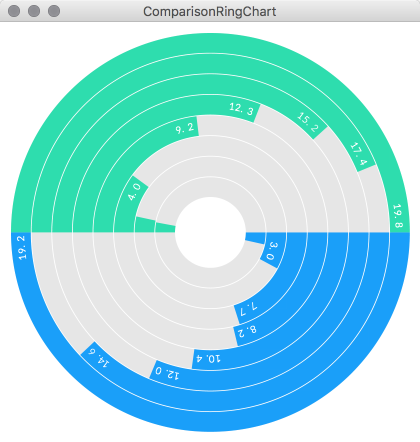Click the blue 3.0 ring label

pyautogui.click(x=272, y=251)
